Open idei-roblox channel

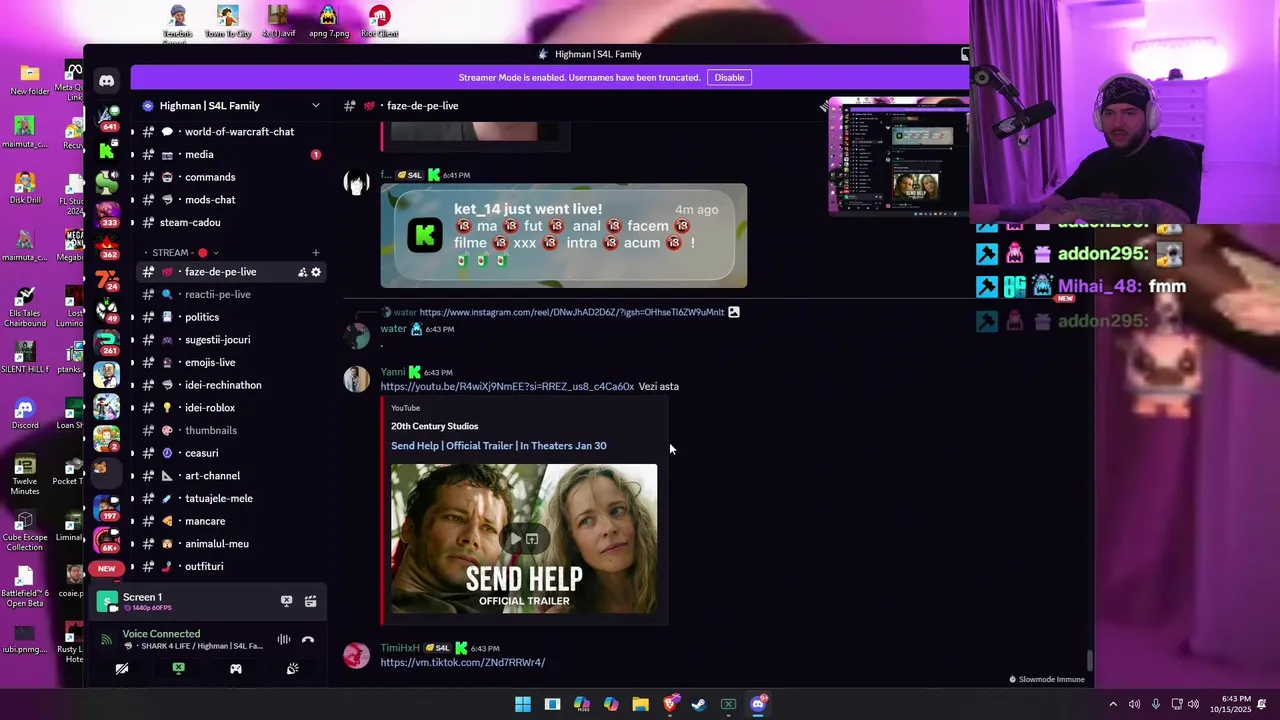click(x=230, y=408)
